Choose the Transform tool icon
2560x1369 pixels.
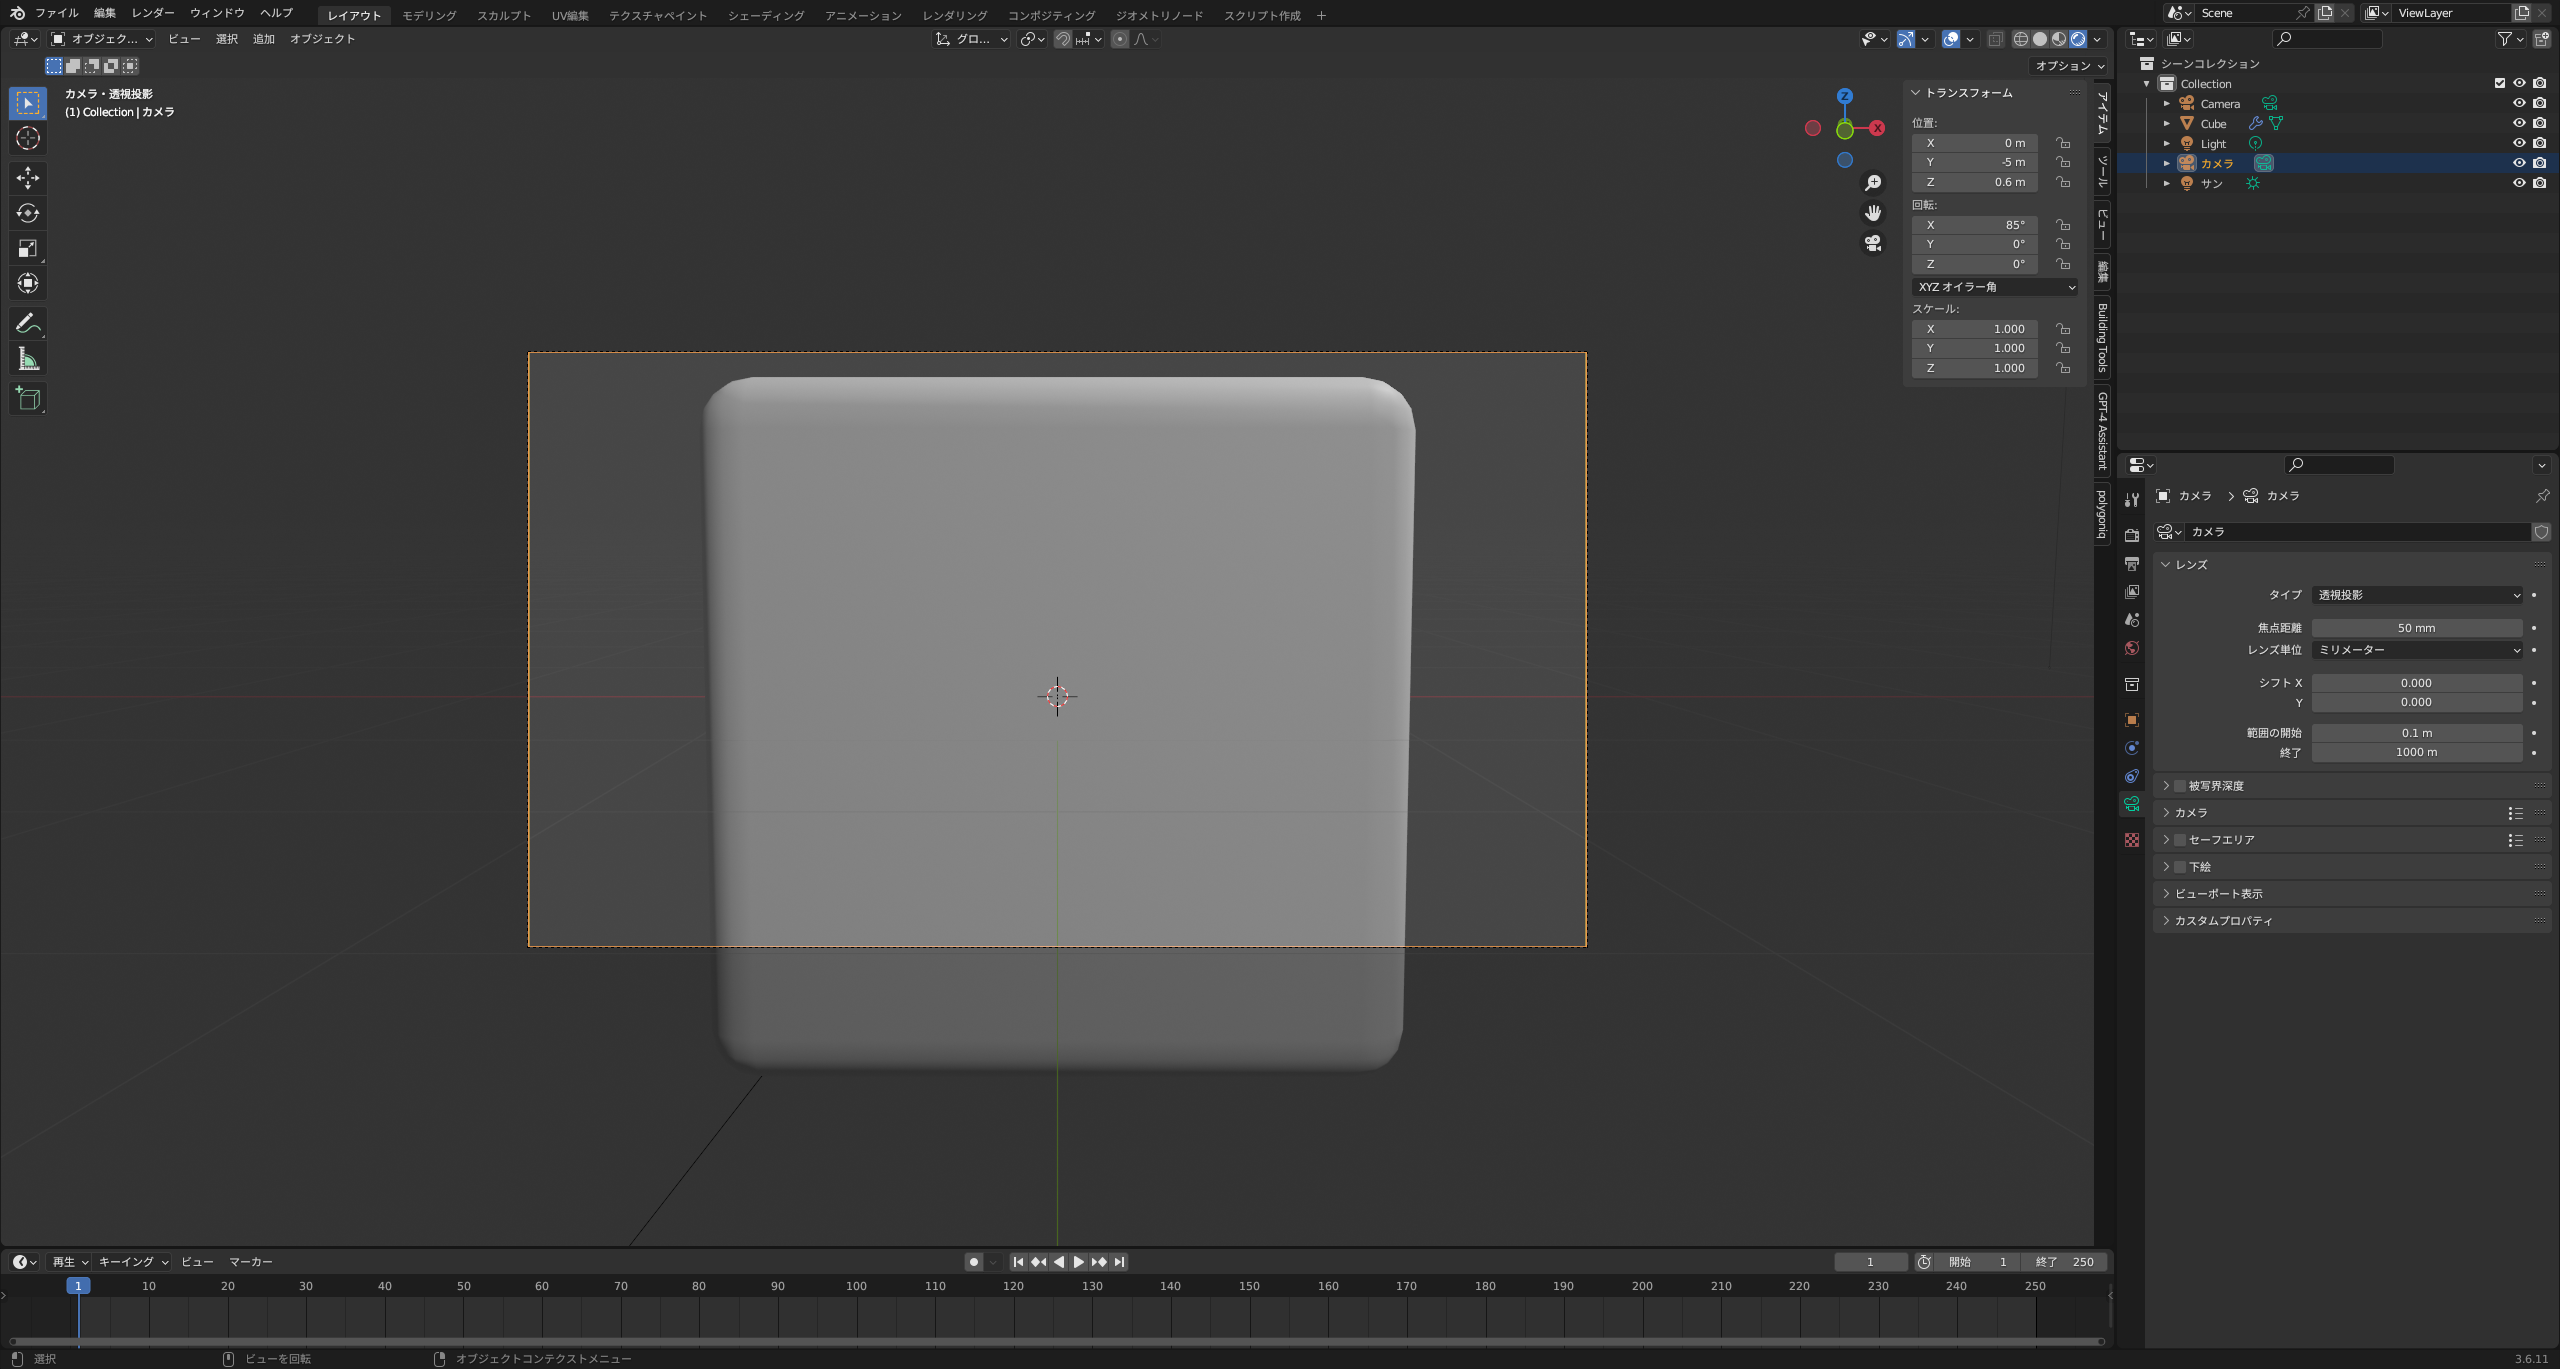28,283
